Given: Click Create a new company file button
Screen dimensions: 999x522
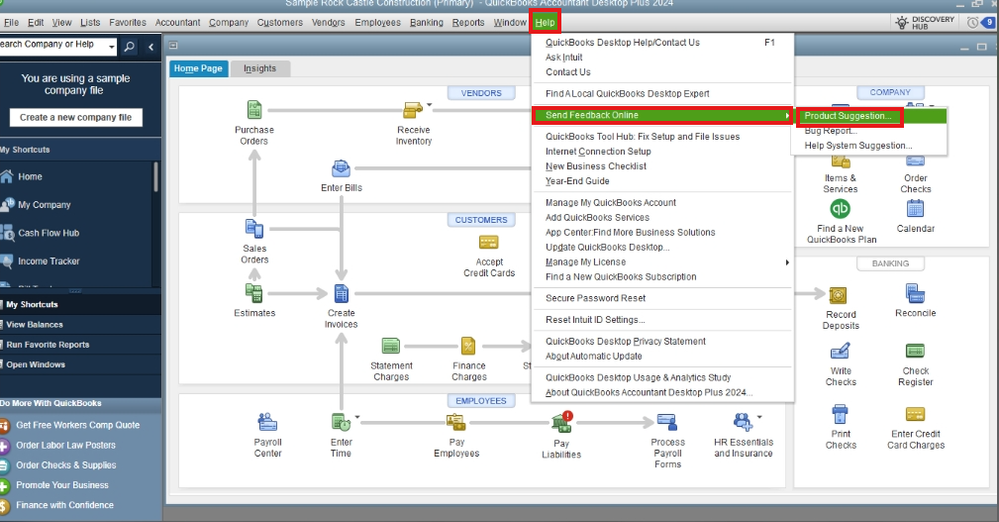Looking at the screenshot, I should click(x=76, y=117).
